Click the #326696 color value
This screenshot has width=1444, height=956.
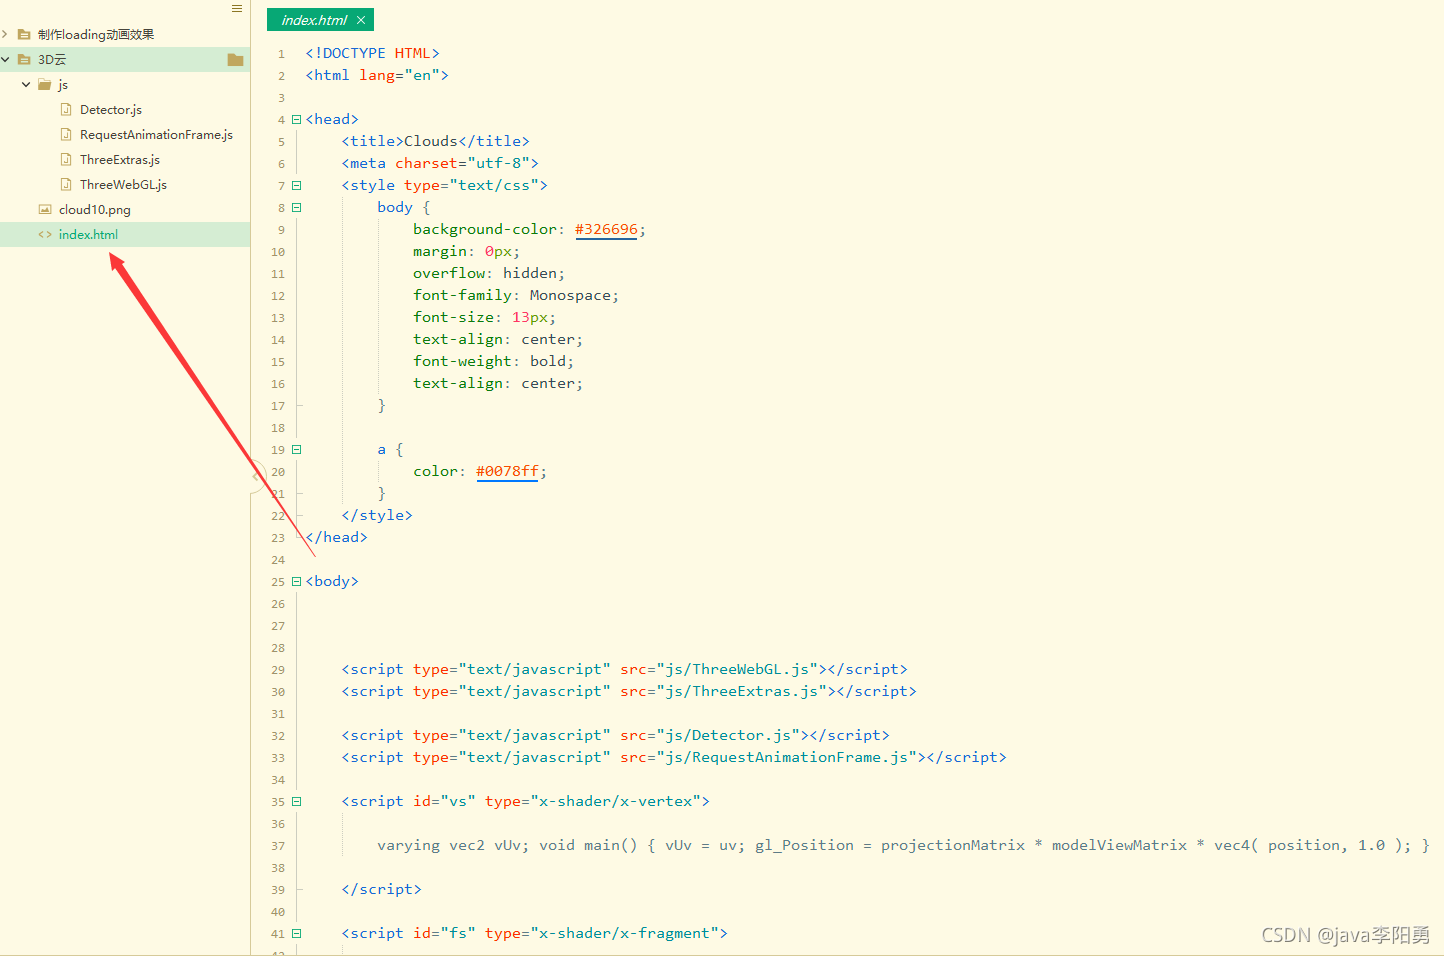tap(606, 229)
